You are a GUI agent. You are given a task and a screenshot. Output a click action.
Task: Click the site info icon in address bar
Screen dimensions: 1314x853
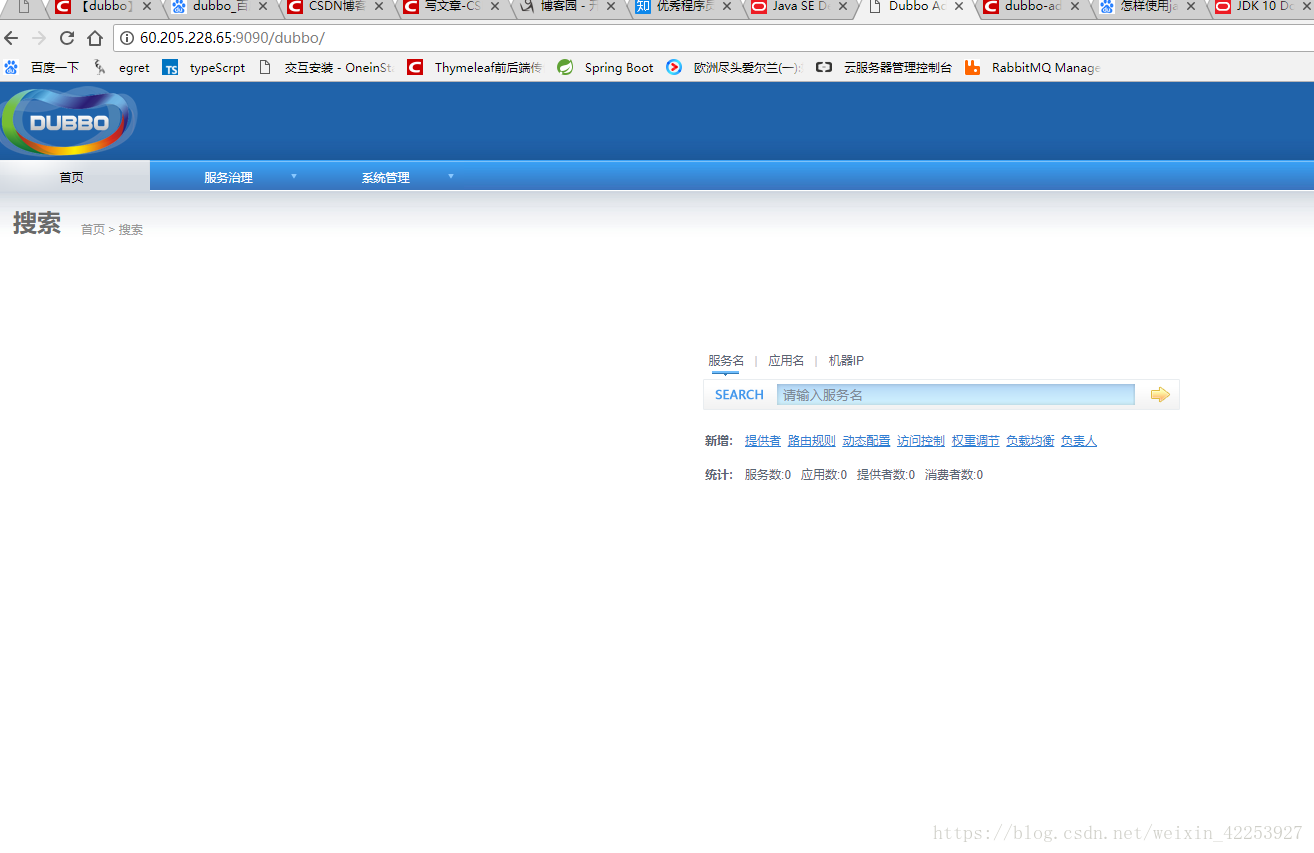127,39
